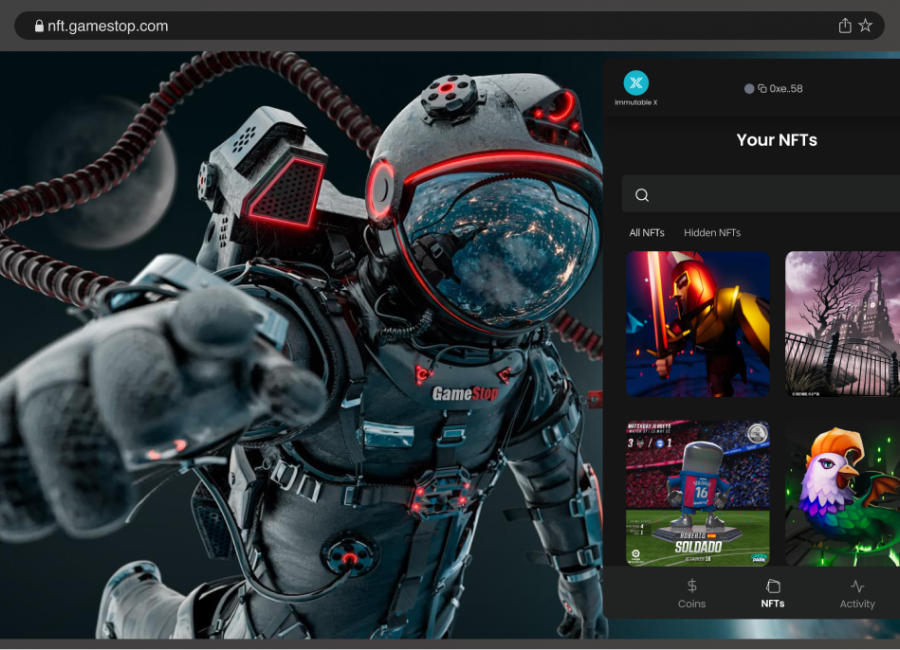Click the padlock icon in address bar
Screen dimensions: 900x650
coord(39,26)
